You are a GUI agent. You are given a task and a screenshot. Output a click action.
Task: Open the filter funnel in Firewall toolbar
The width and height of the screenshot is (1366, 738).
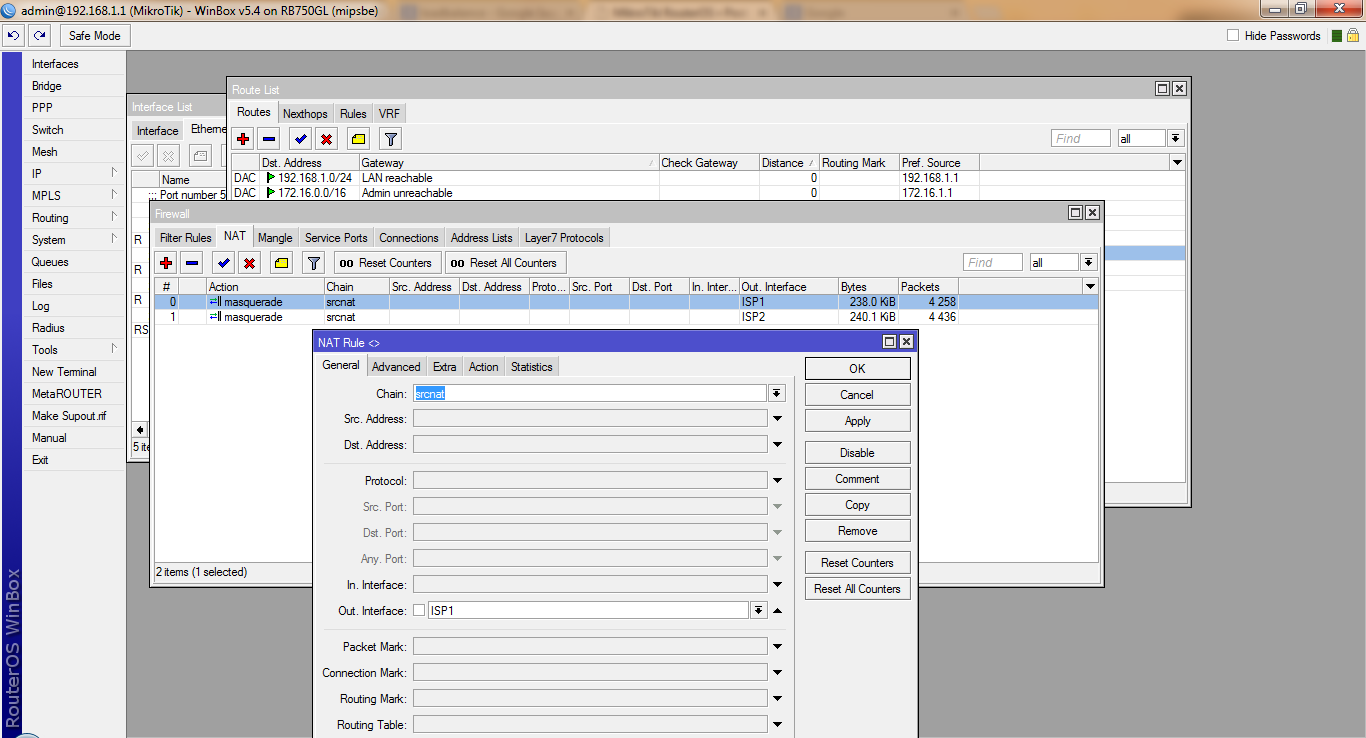(x=314, y=263)
